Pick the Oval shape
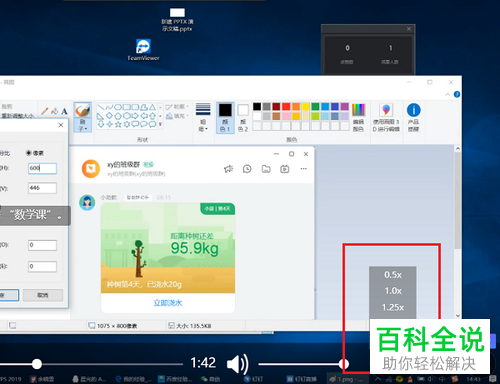Viewport: 500px width, 384px height. point(118,107)
